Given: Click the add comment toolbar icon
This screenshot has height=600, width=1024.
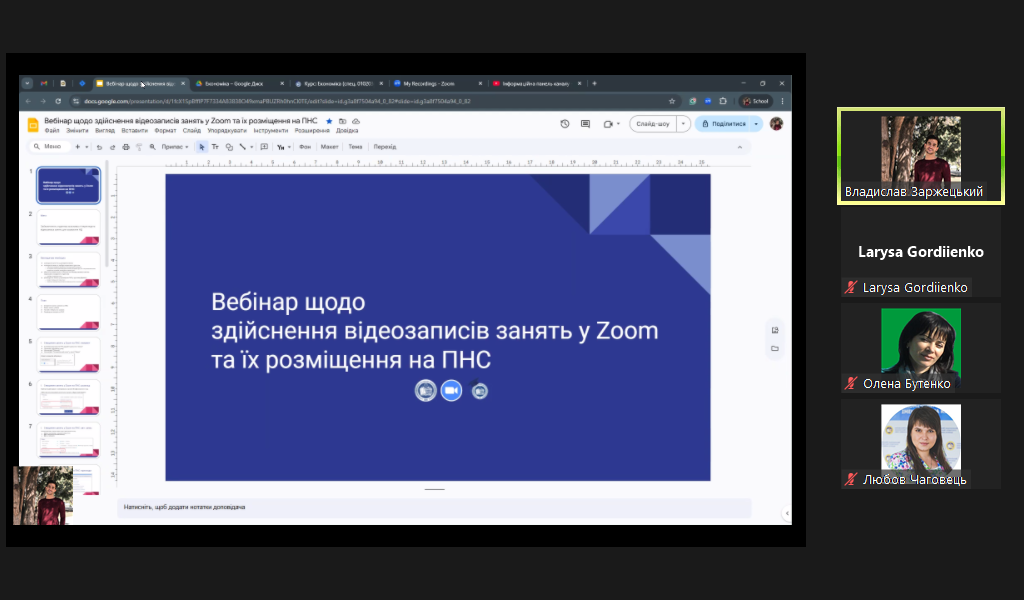Looking at the screenshot, I should (264, 147).
